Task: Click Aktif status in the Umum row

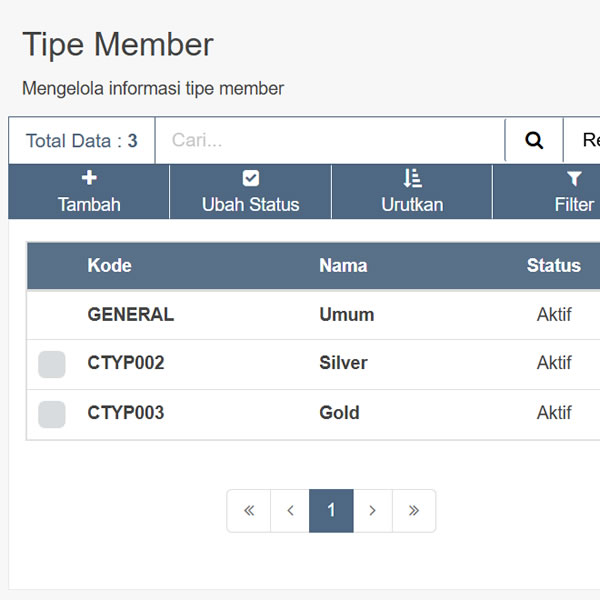Action: [554, 315]
